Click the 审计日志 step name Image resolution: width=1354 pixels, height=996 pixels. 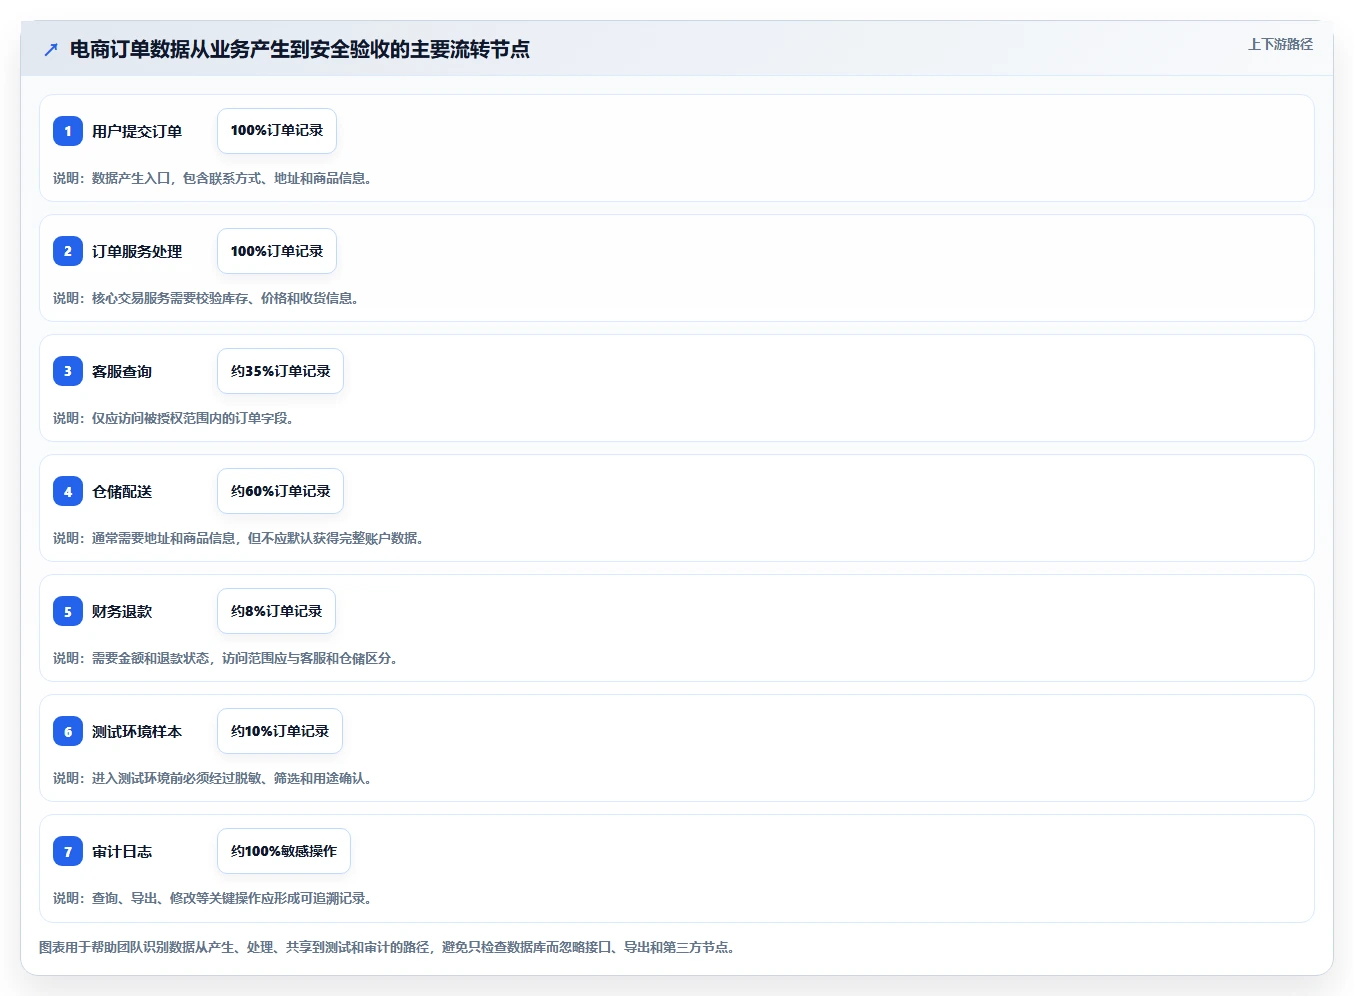(122, 851)
